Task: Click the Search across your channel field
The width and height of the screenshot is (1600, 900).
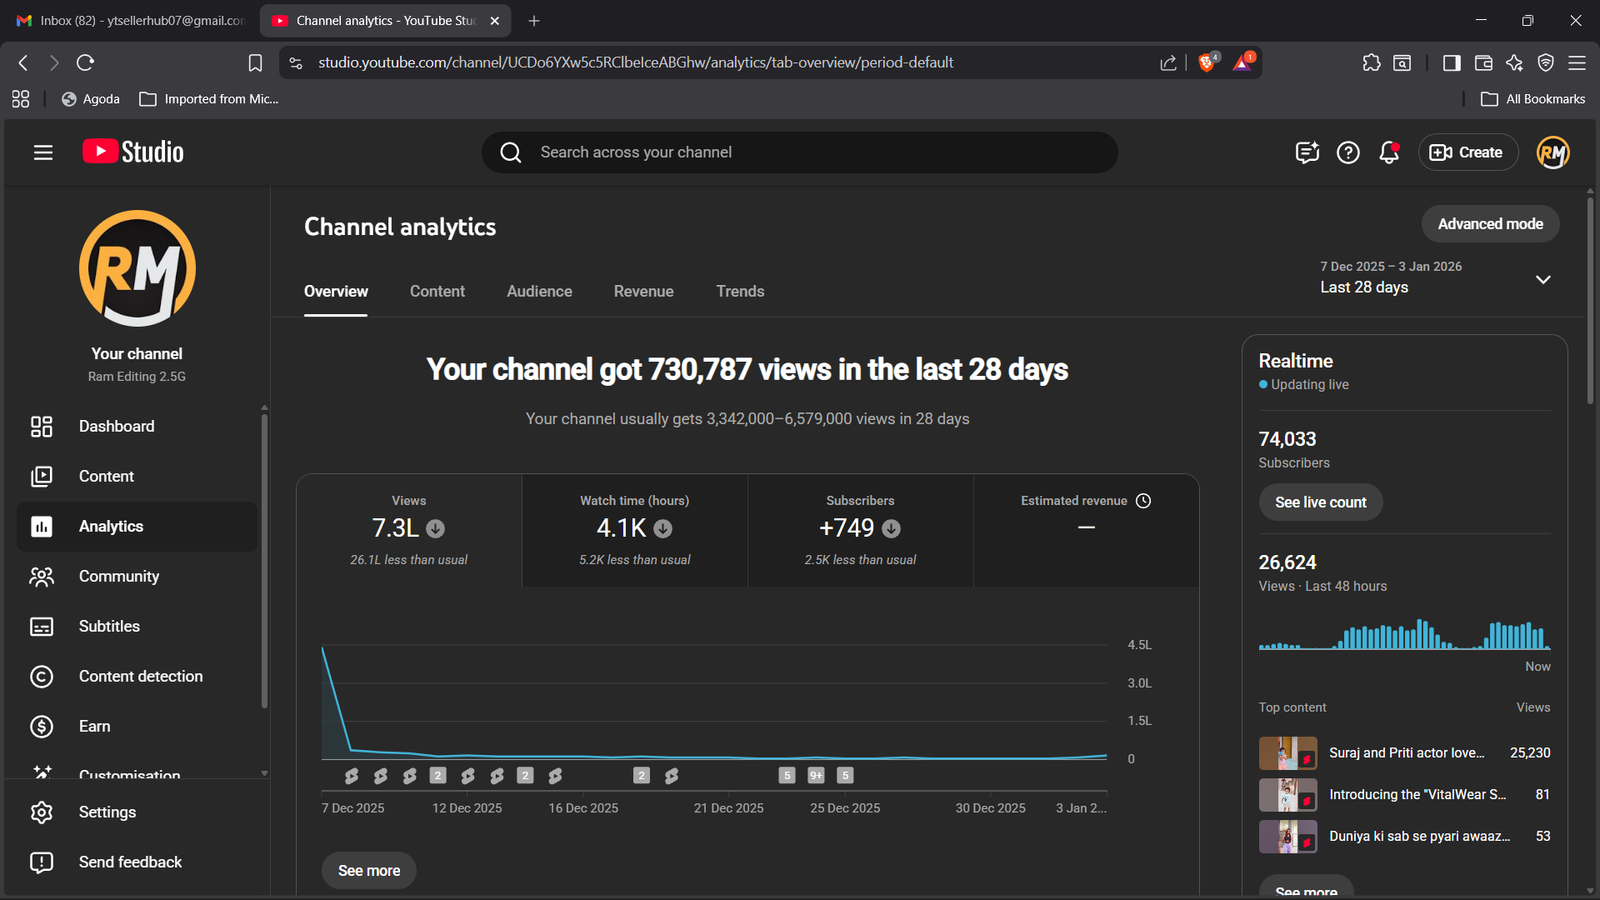Action: (x=800, y=152)
